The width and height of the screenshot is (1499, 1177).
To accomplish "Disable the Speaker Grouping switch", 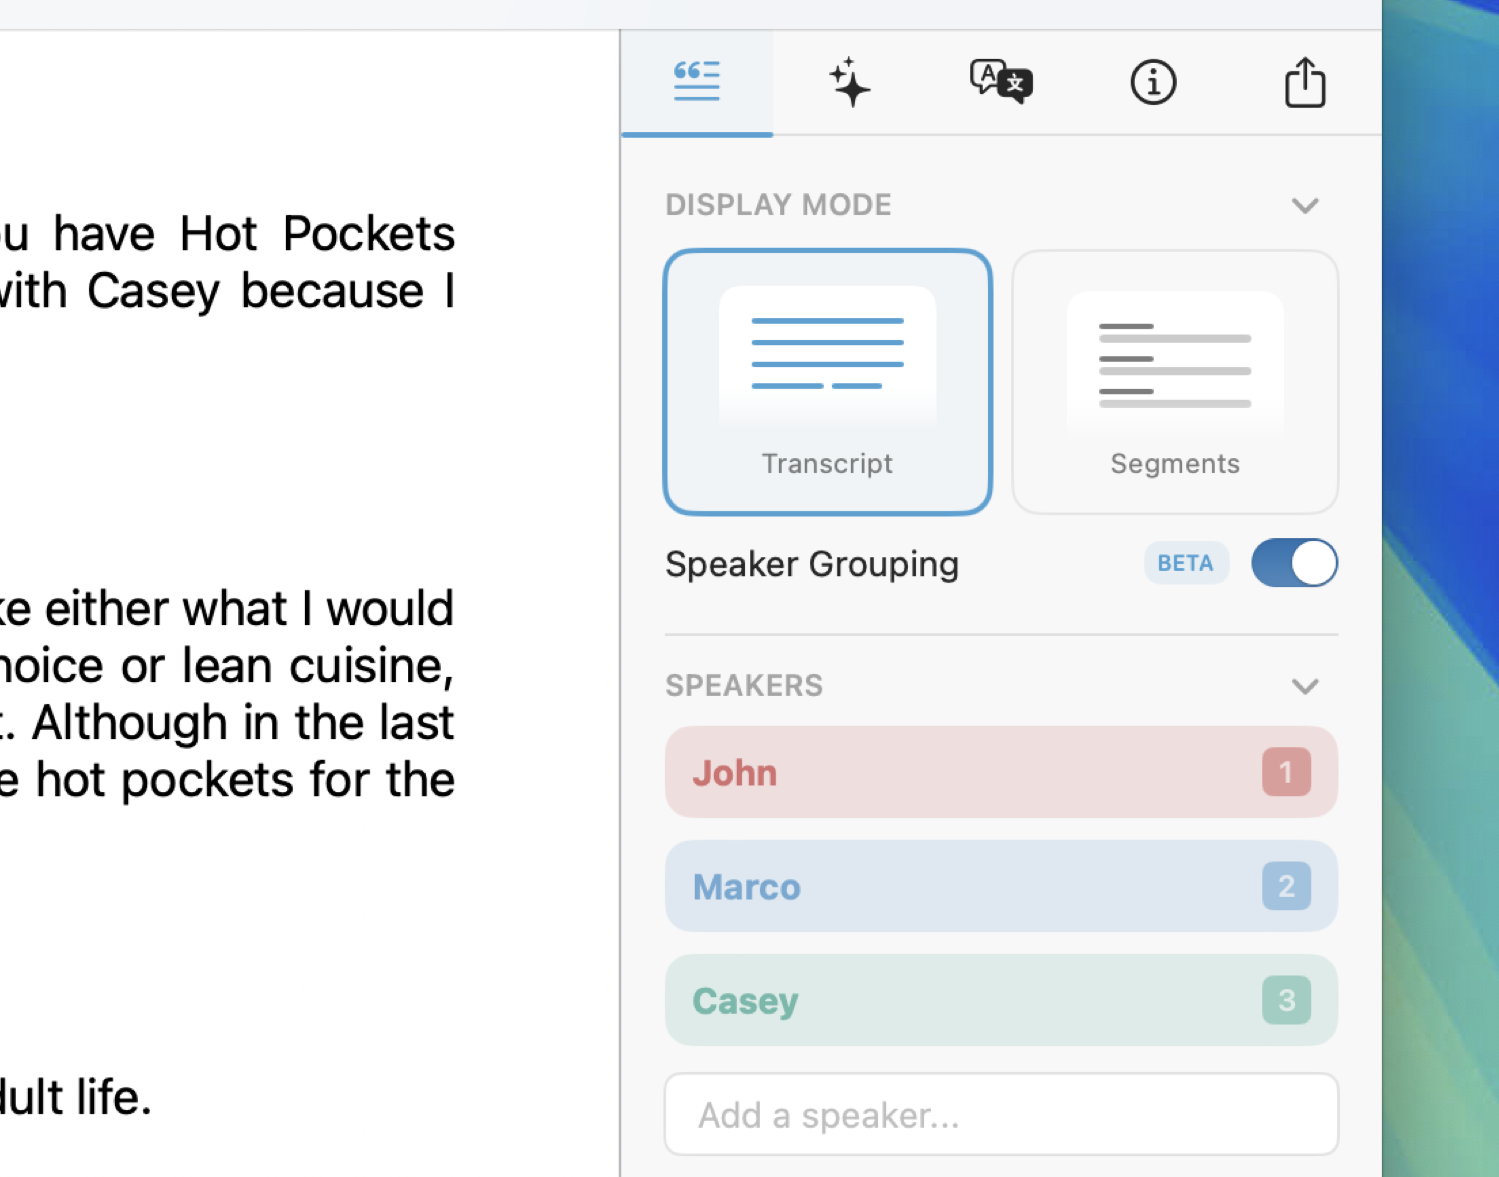I will [x=1294, y=563].
